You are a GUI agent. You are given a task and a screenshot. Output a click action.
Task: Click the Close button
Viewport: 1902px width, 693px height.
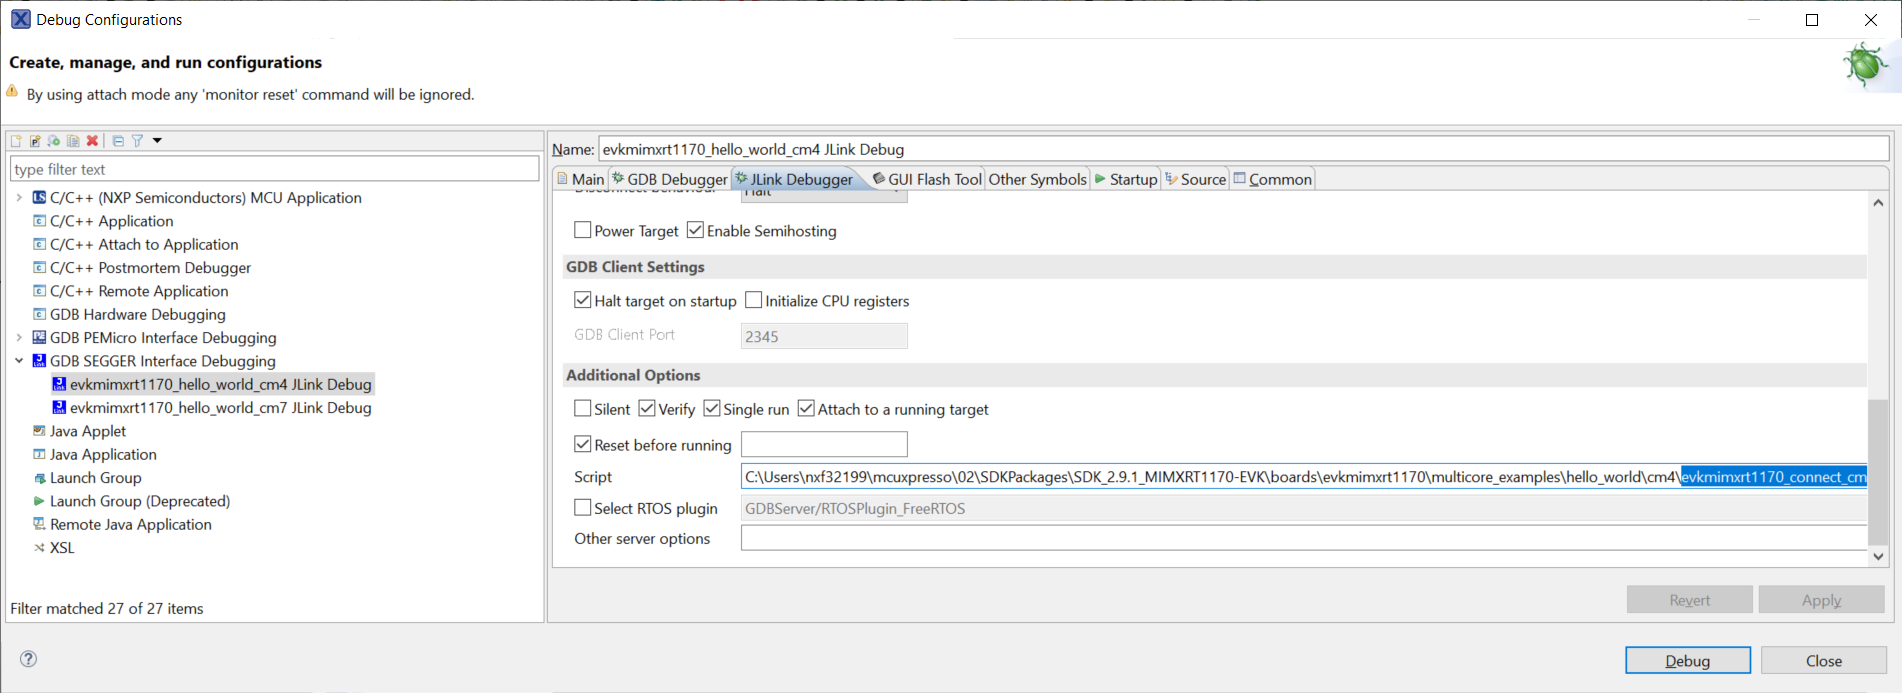pos(1823,661)
